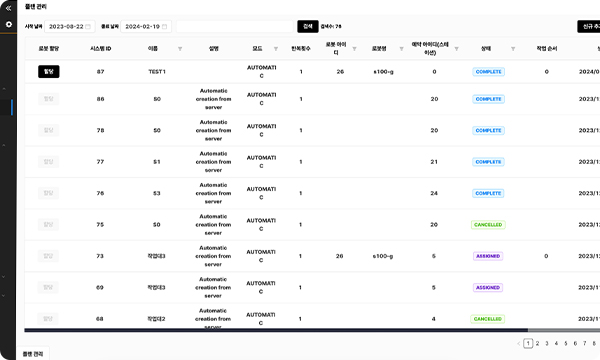Select system ID 68 cell
600x360 pixels.
pos(99,319)
